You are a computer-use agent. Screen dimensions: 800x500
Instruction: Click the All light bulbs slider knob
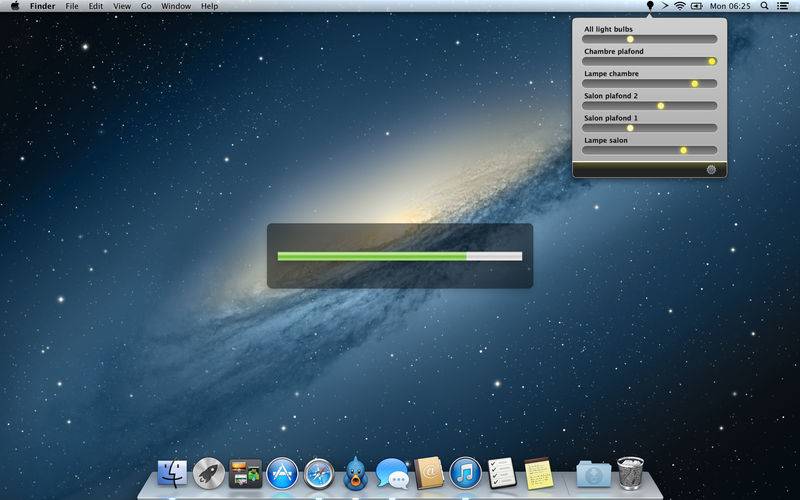(x=630, y=39)
